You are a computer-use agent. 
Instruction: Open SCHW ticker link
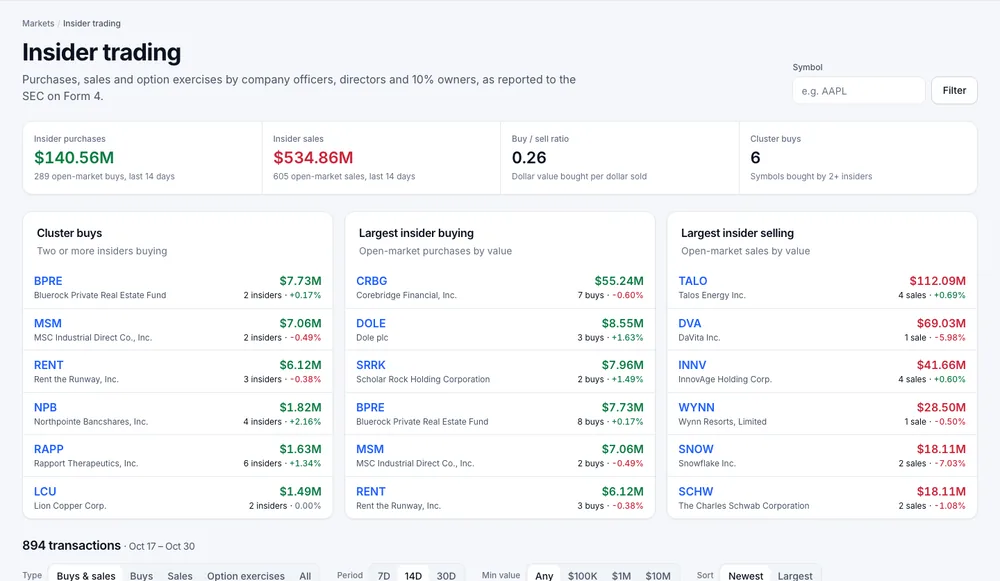(696, 491)
